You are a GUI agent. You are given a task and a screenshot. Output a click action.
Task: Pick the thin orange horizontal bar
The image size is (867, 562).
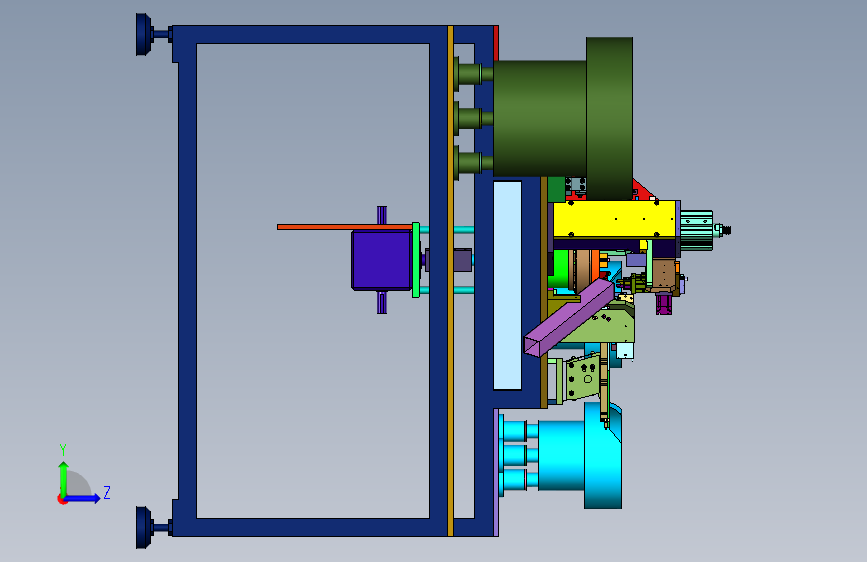tap(344, 227)
